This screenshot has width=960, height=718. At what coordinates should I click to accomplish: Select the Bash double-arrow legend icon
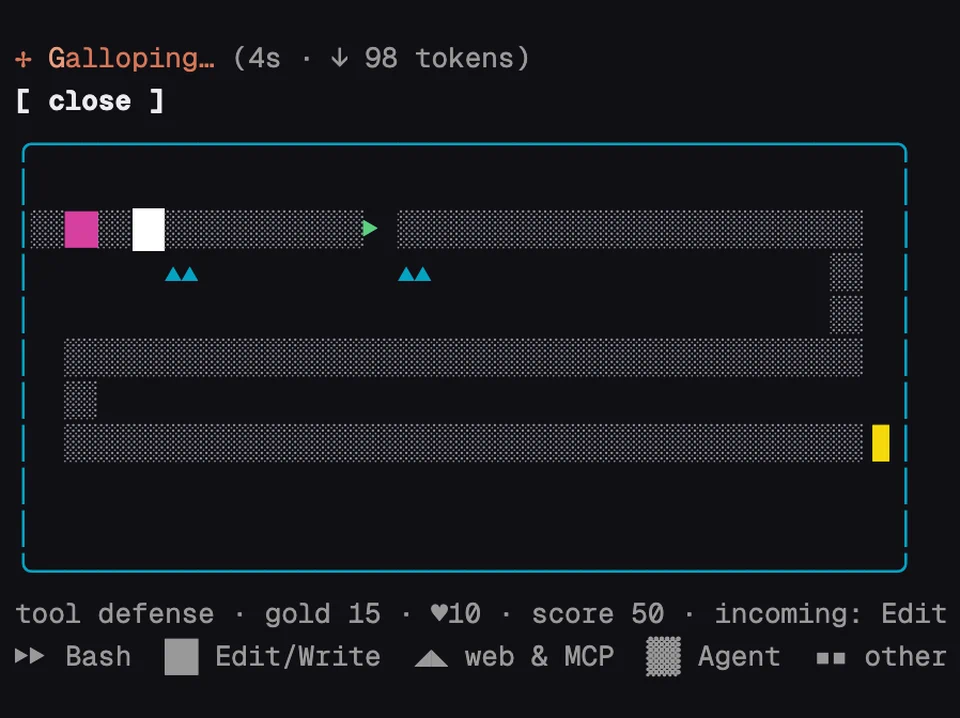[29, 656]
